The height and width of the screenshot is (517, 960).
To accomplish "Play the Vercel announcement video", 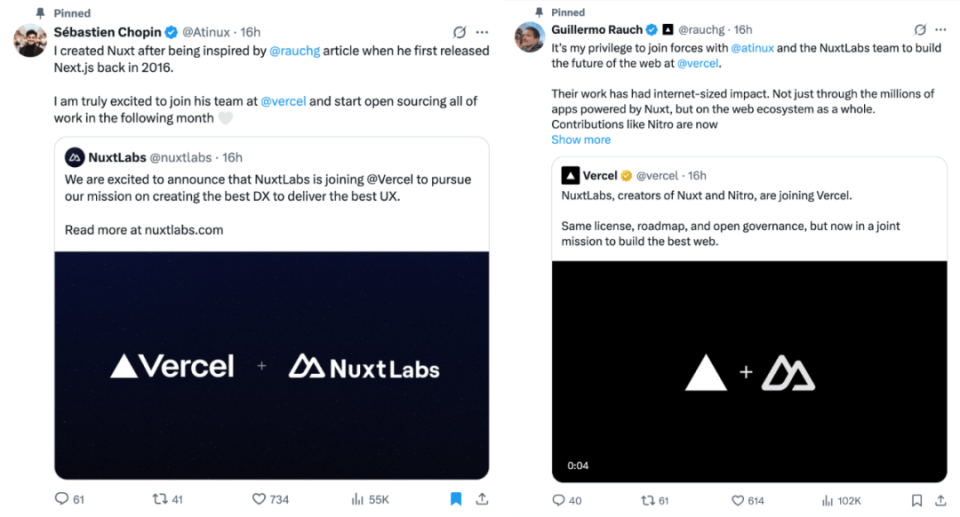I will pos(749,372).
